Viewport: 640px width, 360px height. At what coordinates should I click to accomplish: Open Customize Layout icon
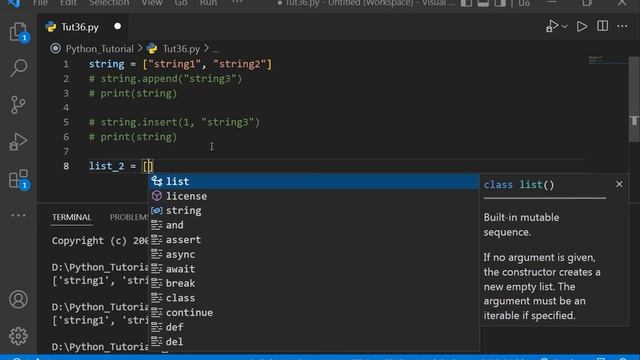click(x=524, y=3)
